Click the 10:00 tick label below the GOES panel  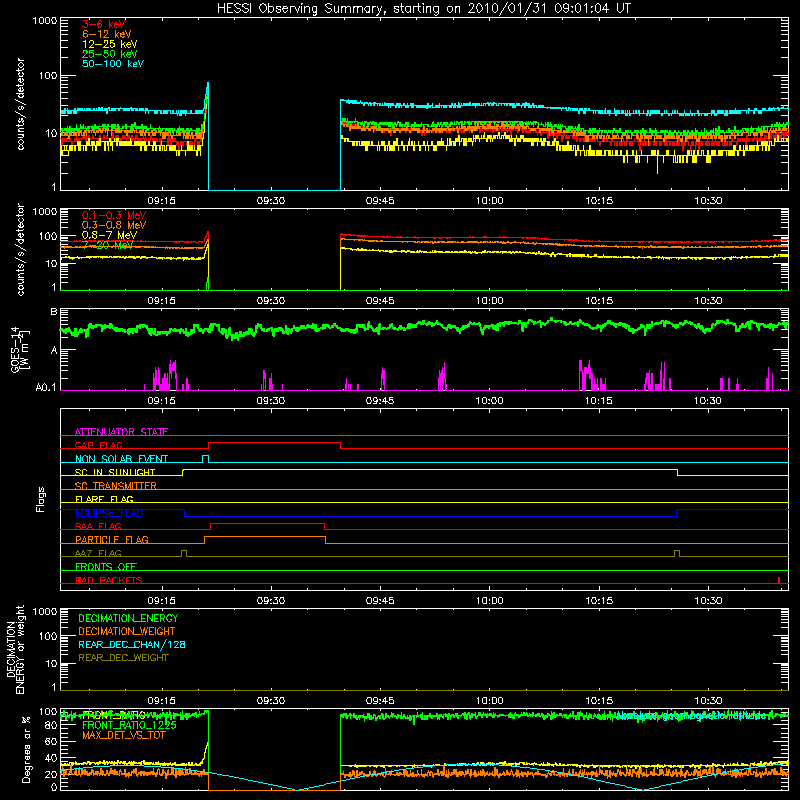point(489,401)
